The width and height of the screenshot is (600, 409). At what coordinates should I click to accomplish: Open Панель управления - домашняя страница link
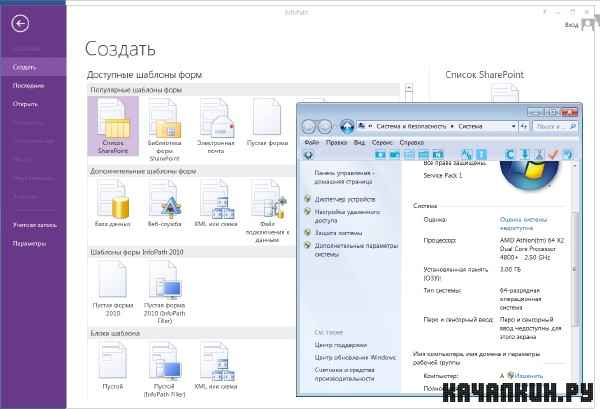coord(344,177)
